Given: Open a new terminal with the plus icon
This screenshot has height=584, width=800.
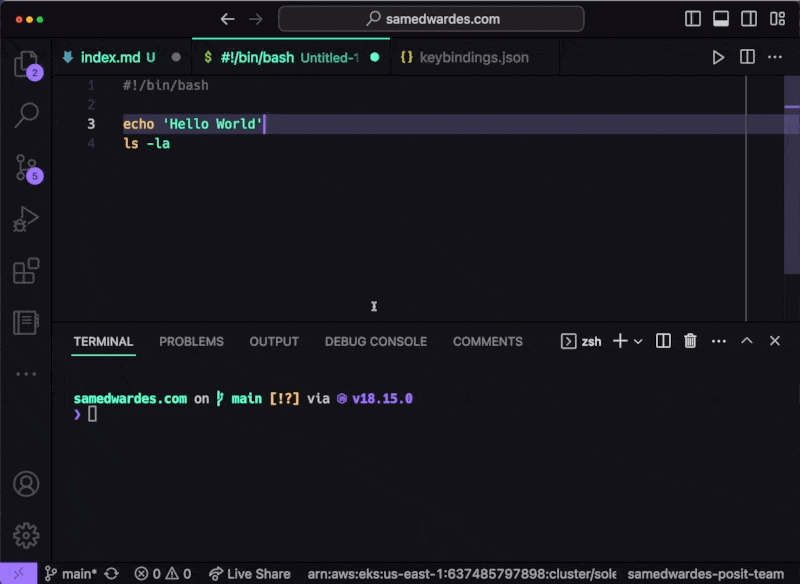Looking at the screenshot, I should [x=620, y=341].
